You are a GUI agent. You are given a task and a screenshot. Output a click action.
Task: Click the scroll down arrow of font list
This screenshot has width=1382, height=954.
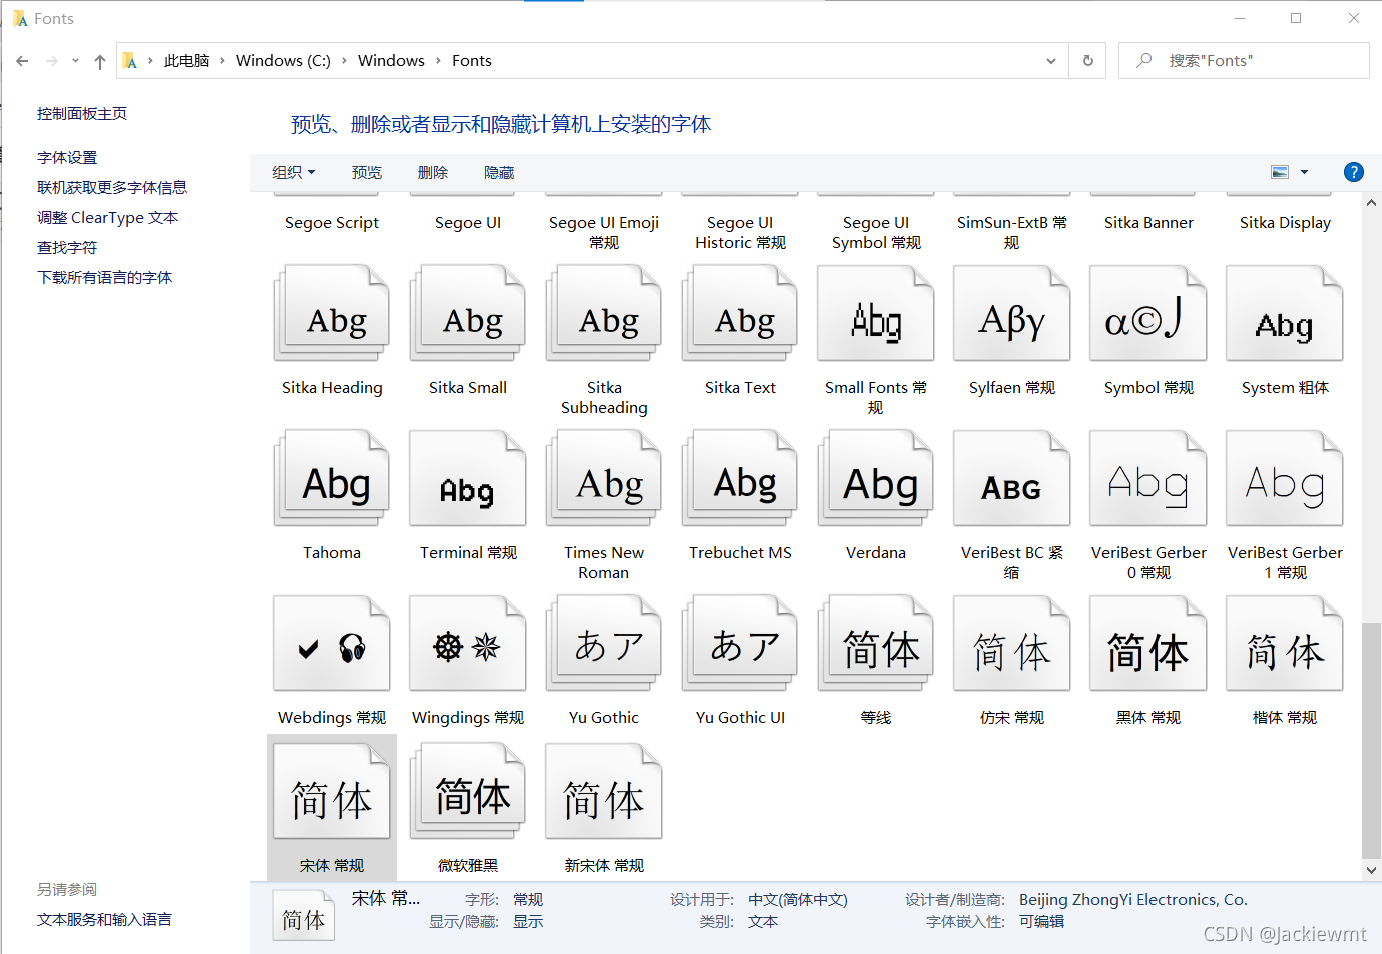pos(1371,870)
